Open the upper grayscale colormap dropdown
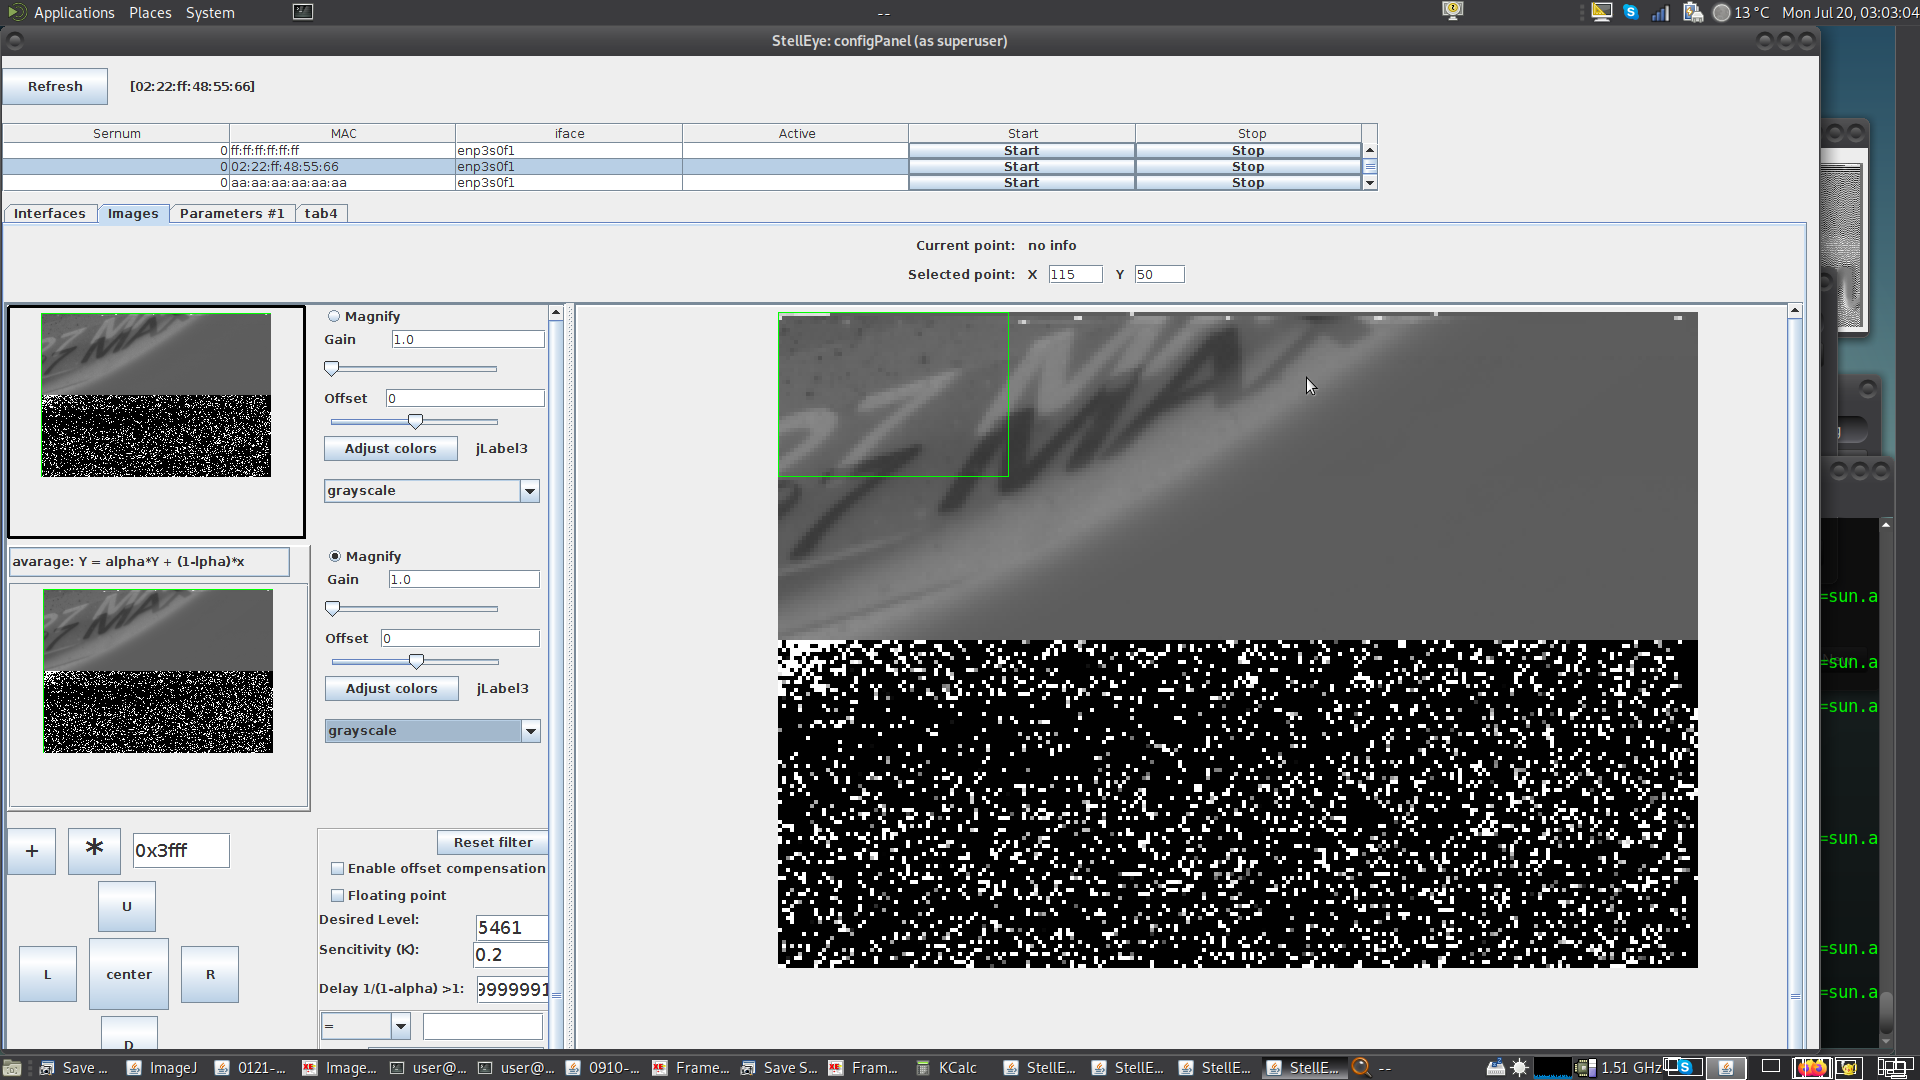Viewport: 1920px width, 1080px height. coord(529,491)
